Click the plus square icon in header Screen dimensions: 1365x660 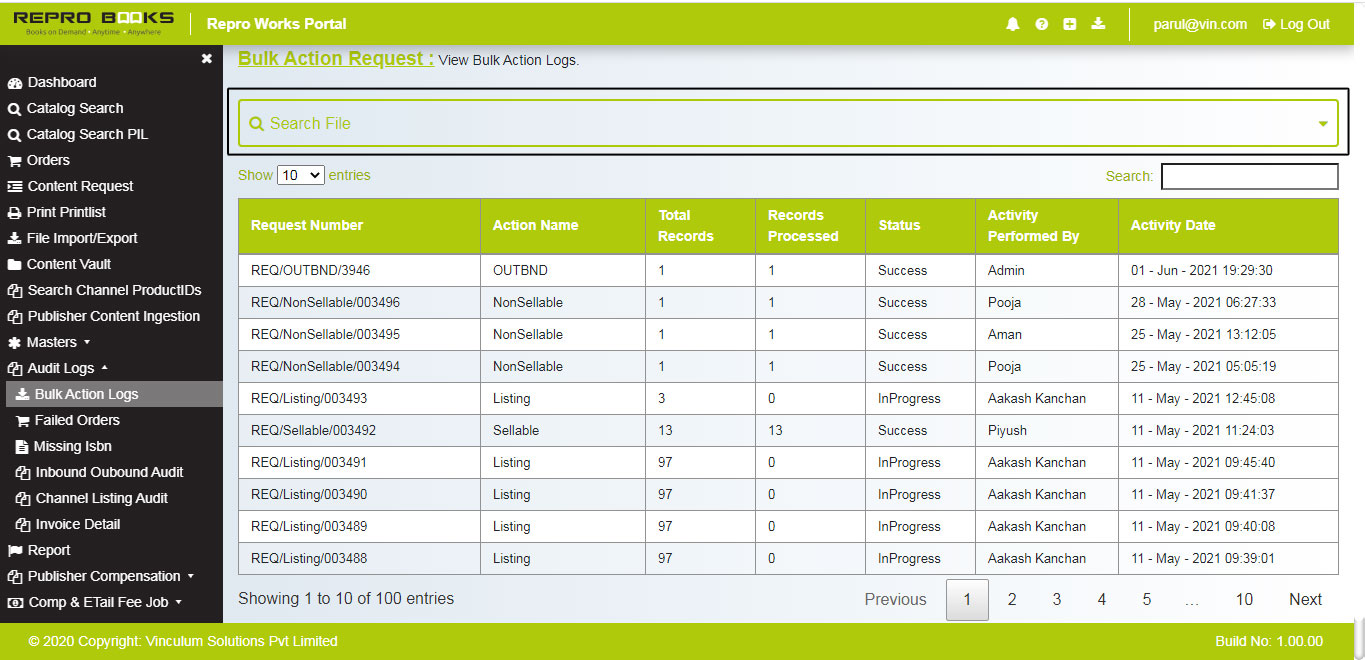1069,23
